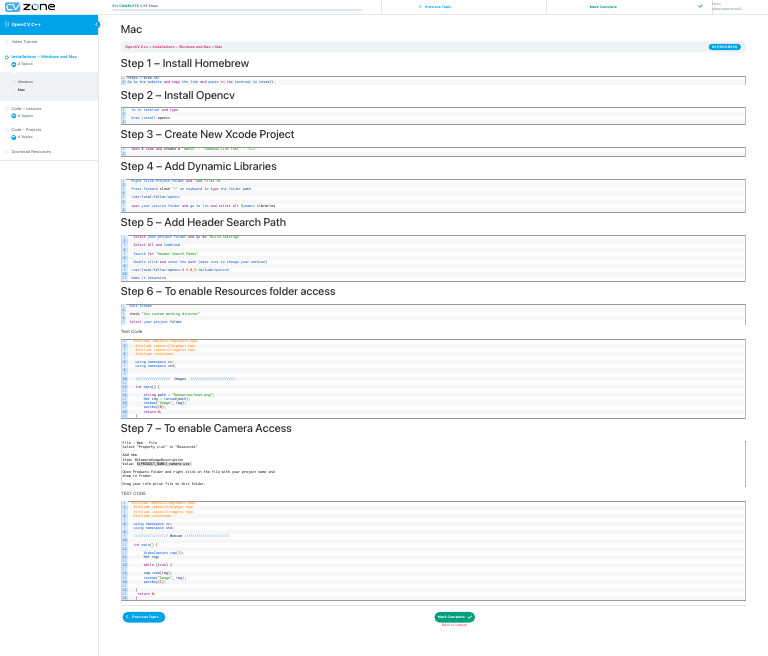This screenshot has width=768, height=656.
Task: Click the In Progress status badge
Action: (x=727, y=46)
